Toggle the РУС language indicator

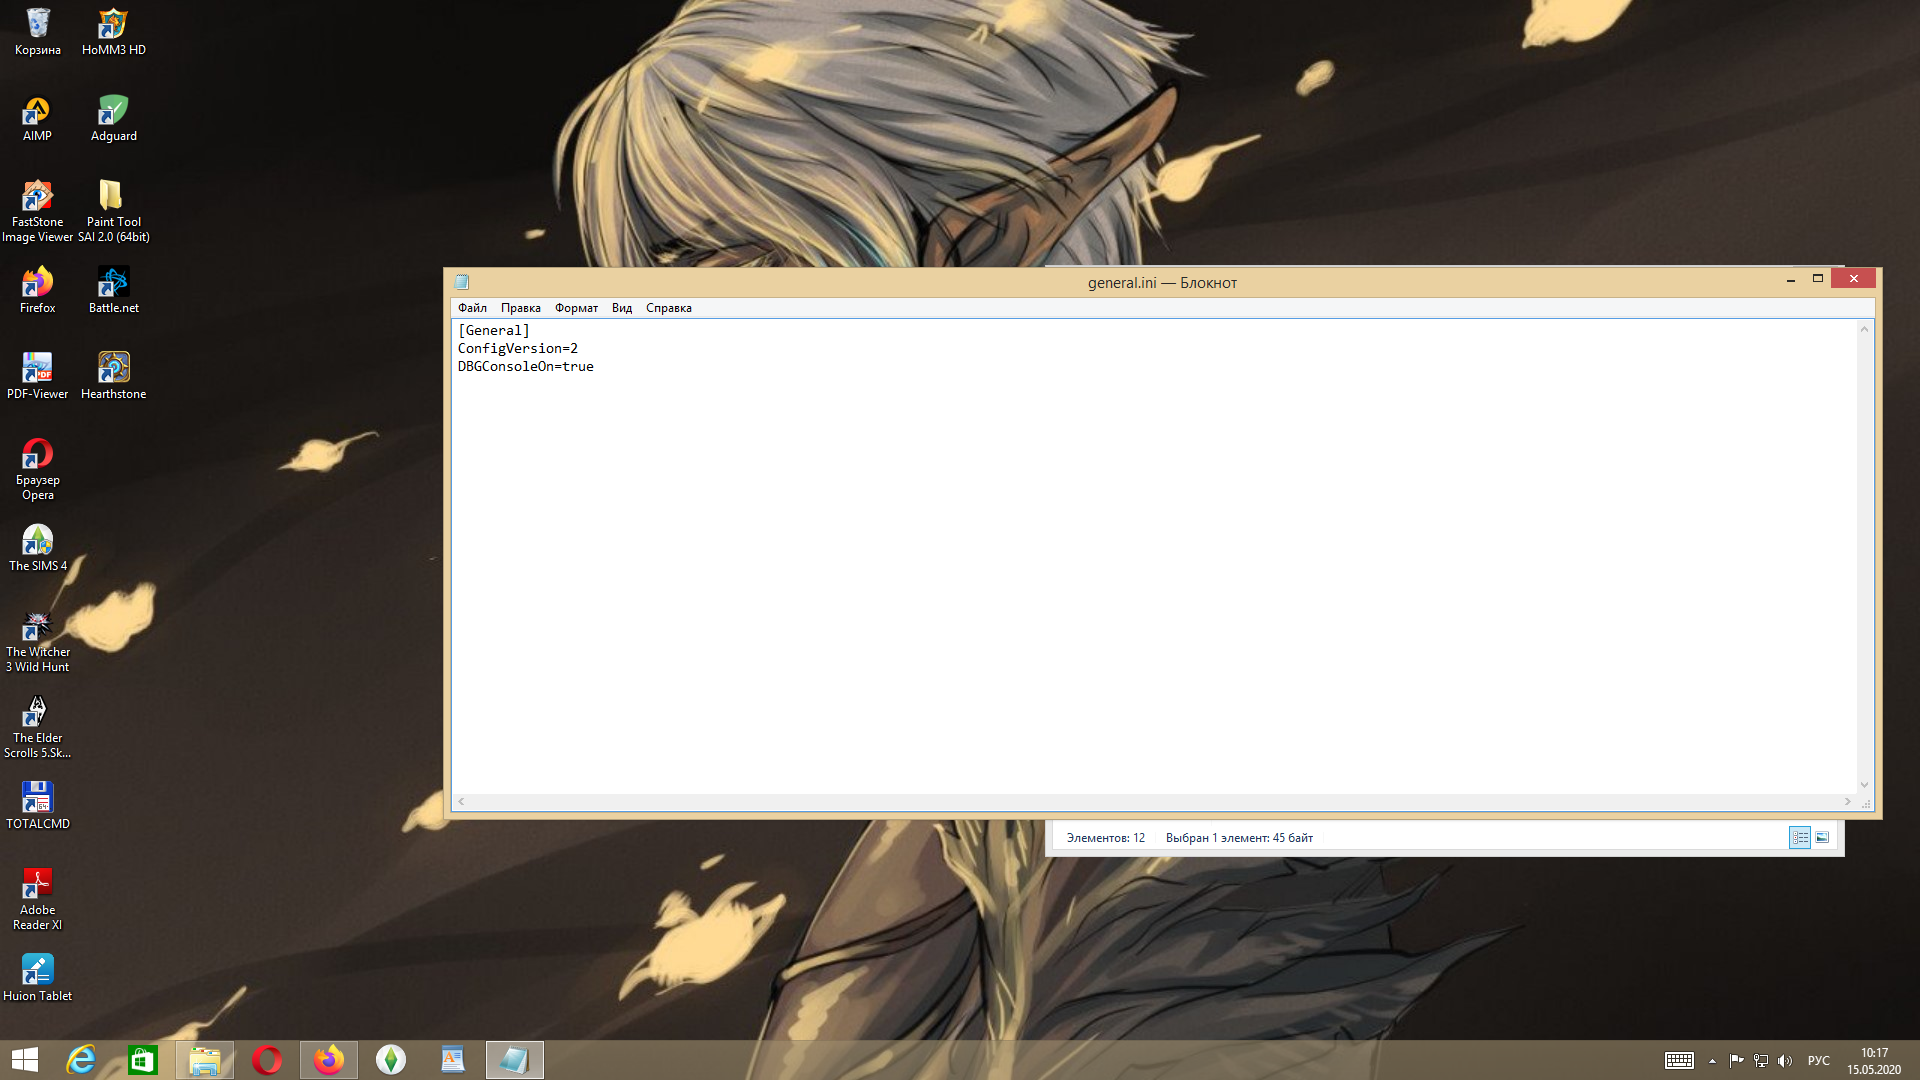tap(1818, 1061)
